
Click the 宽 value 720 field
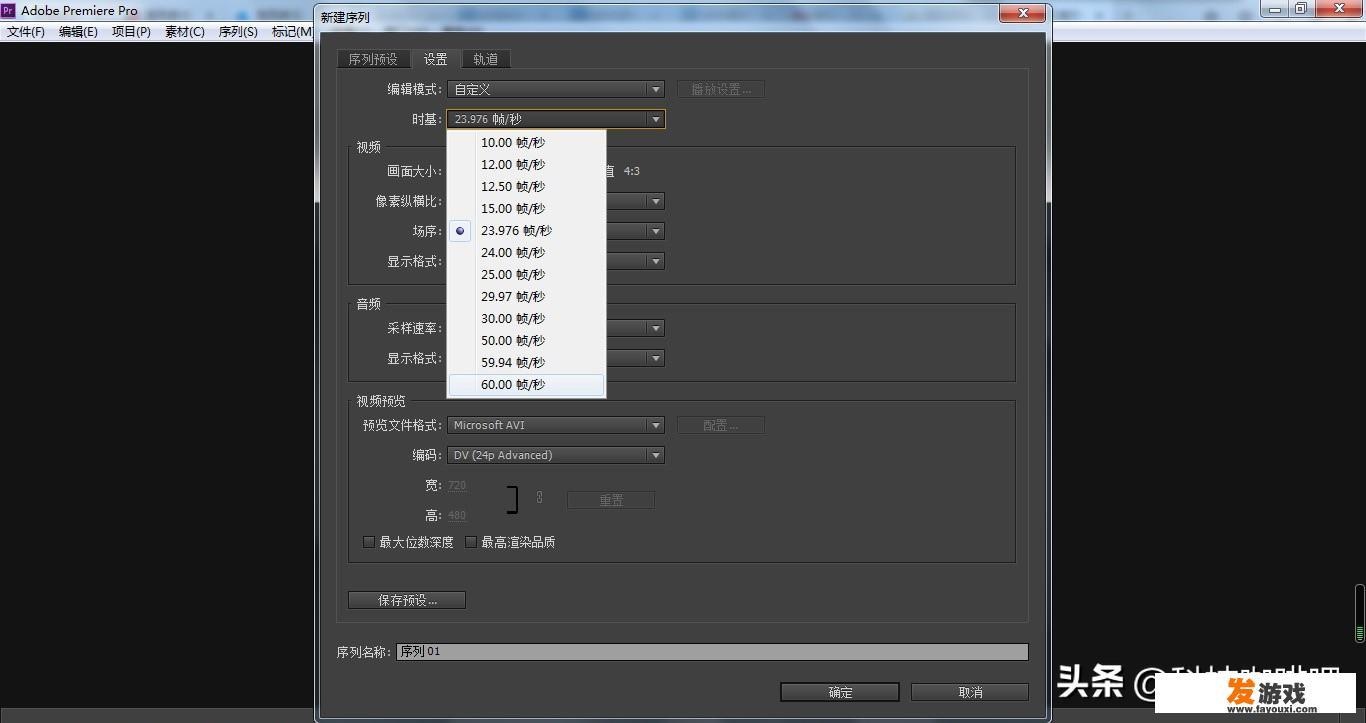457,485
